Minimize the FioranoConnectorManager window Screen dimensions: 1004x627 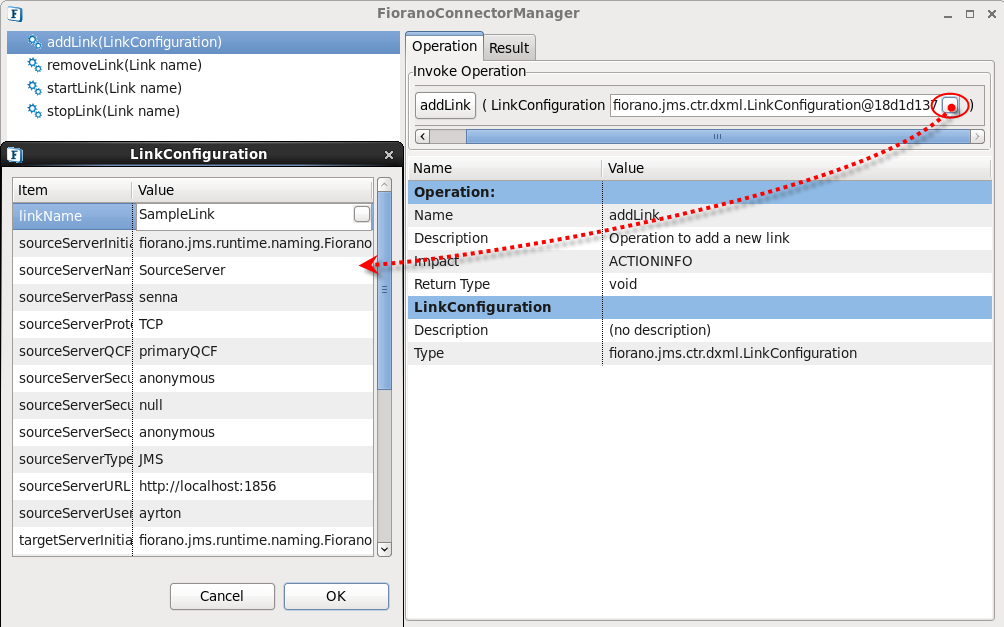point(948,14)
